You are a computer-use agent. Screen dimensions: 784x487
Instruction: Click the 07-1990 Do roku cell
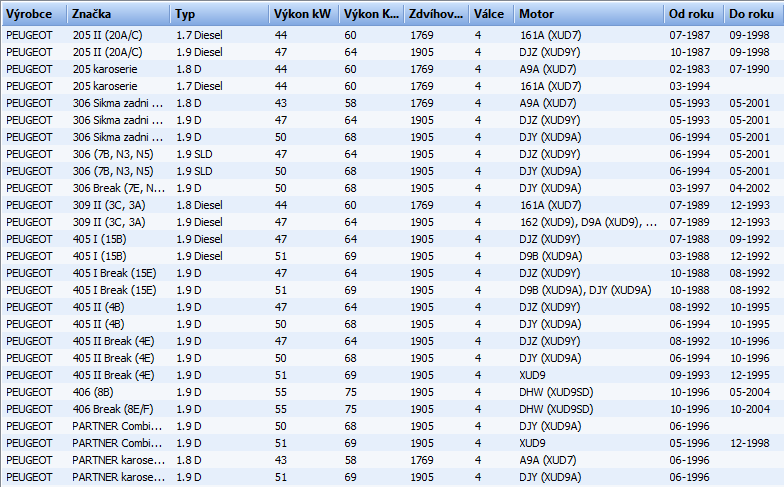pyautogui.click(x=750, y=69)
